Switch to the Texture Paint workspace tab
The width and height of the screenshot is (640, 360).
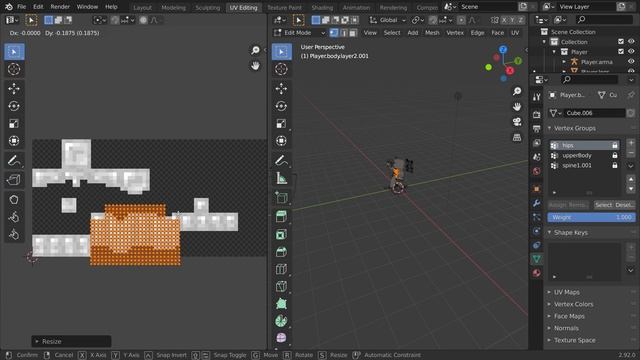coord(284,7)
